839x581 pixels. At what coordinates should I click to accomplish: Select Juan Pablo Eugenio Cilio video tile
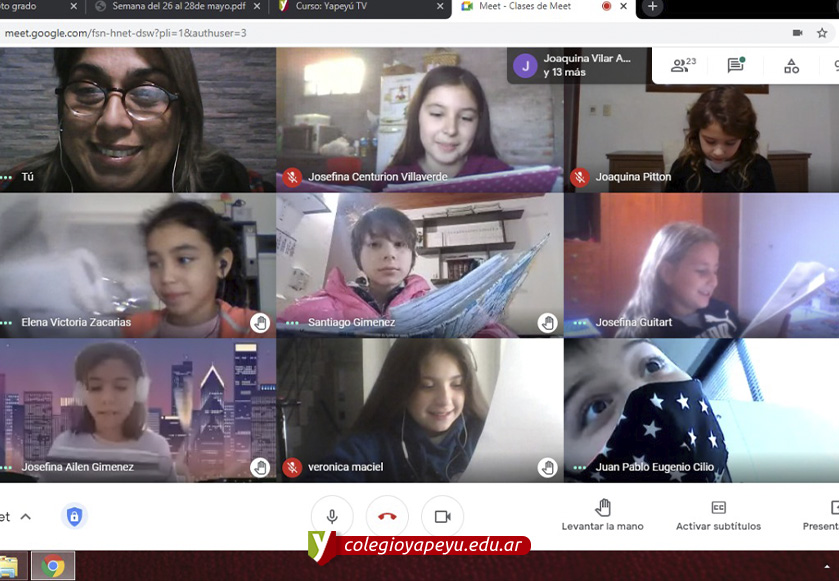point(701,410)
